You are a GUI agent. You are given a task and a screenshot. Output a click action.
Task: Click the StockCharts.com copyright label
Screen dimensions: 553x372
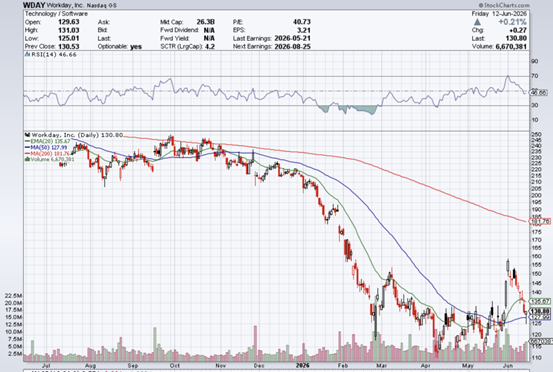coord(504,5)
